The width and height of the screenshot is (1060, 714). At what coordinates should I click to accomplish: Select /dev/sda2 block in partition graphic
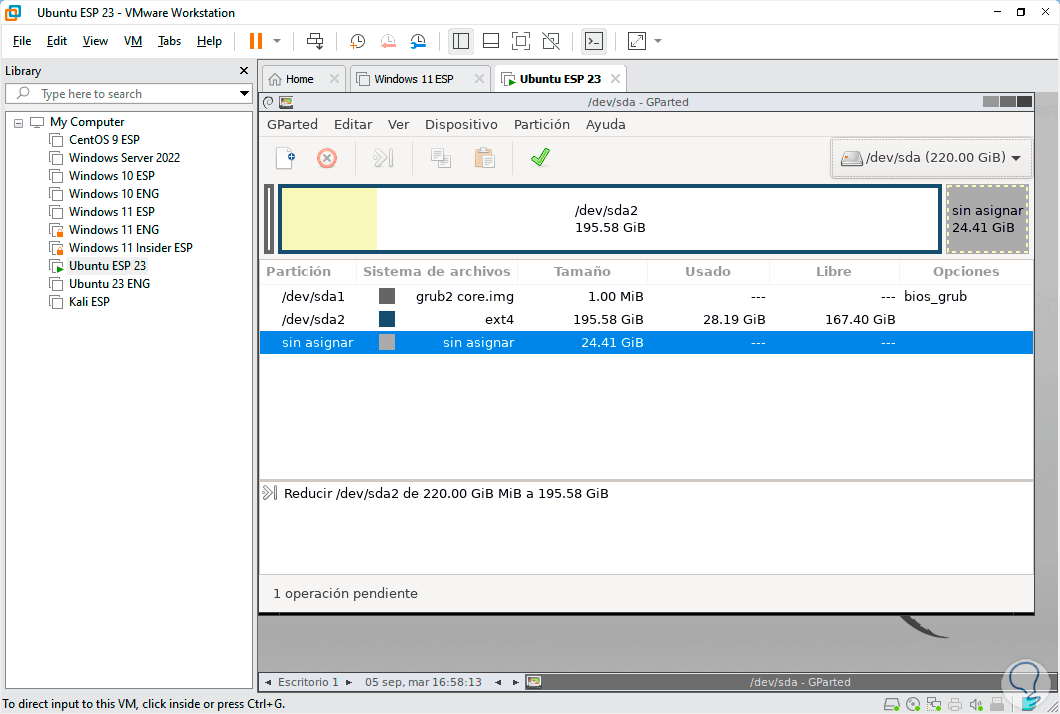pyautogui.click(x=610, y=219)
